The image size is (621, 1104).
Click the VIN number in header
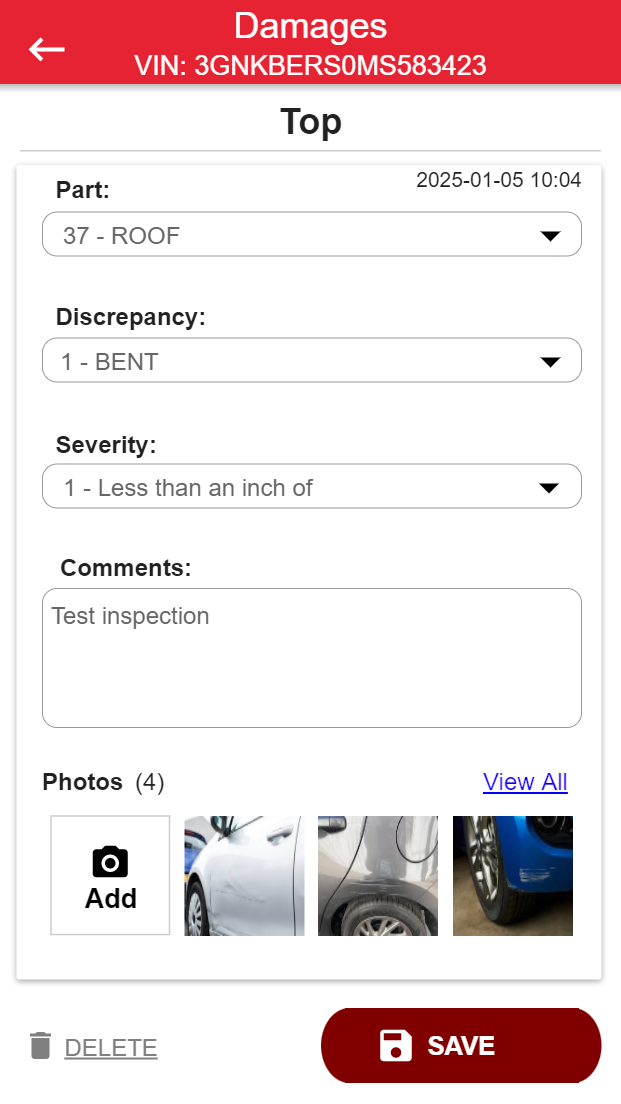pyautogui.click(x=310, y=66)
